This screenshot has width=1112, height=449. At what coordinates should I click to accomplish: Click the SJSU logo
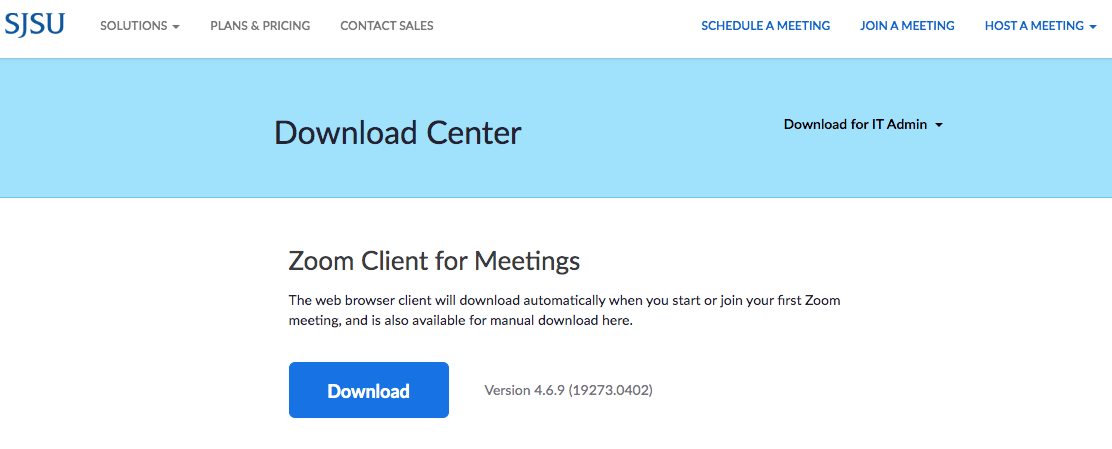[x=34, y=24]
